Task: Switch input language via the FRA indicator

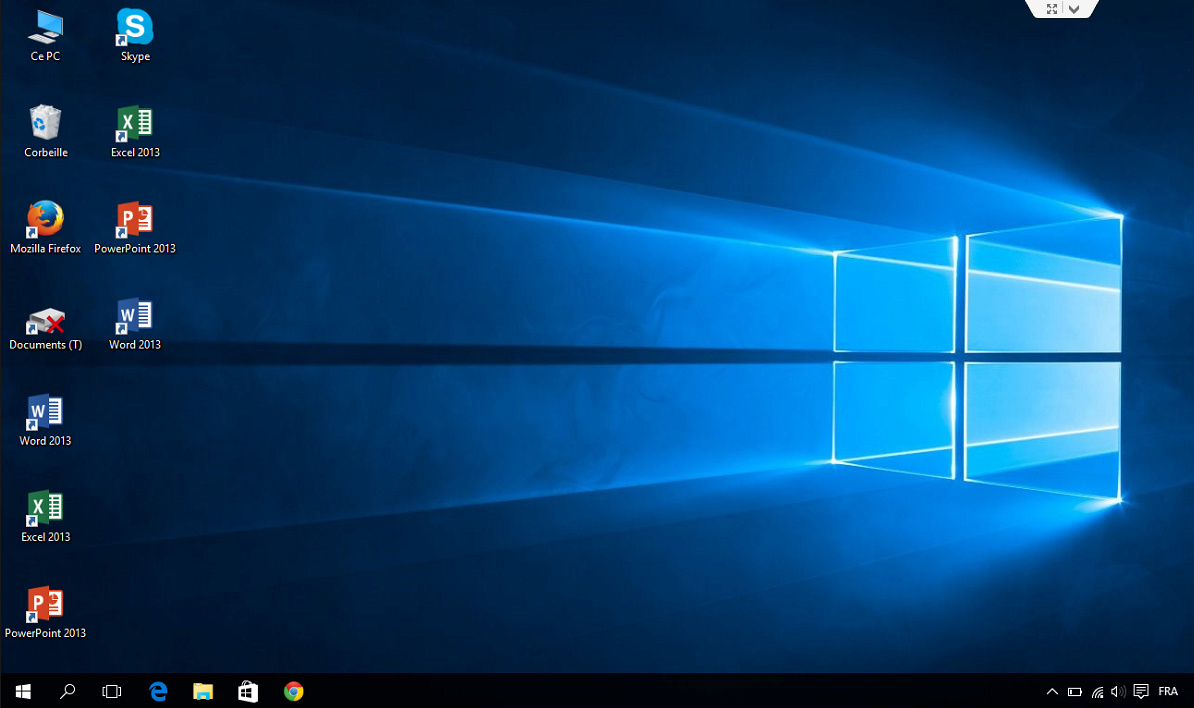Action: click(1168, 691)
